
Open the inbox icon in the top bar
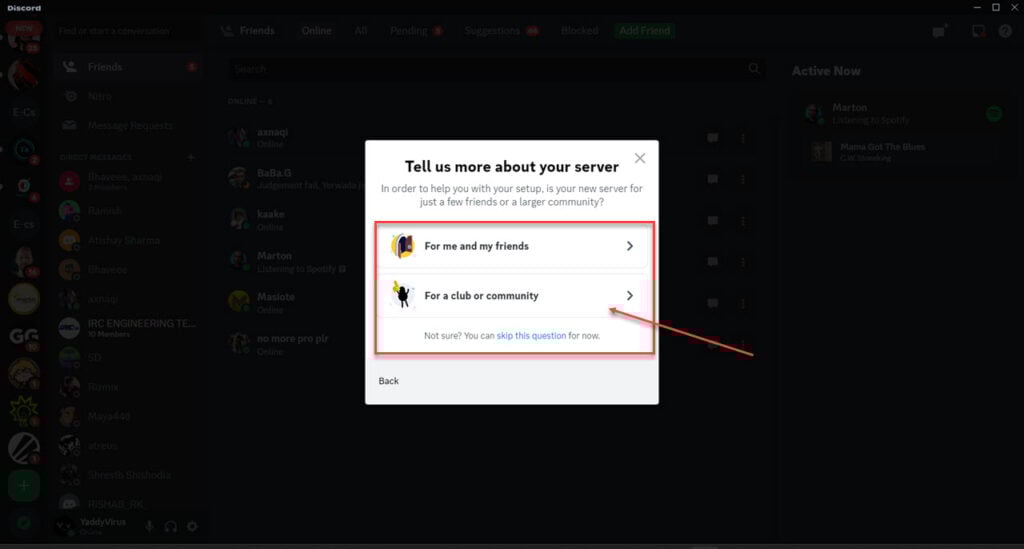(x=978, y=31)
